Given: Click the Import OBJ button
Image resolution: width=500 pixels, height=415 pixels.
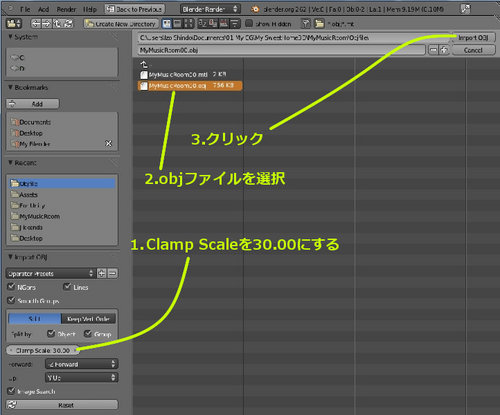Looking at the screenshot, I should [x=473, y=38].
